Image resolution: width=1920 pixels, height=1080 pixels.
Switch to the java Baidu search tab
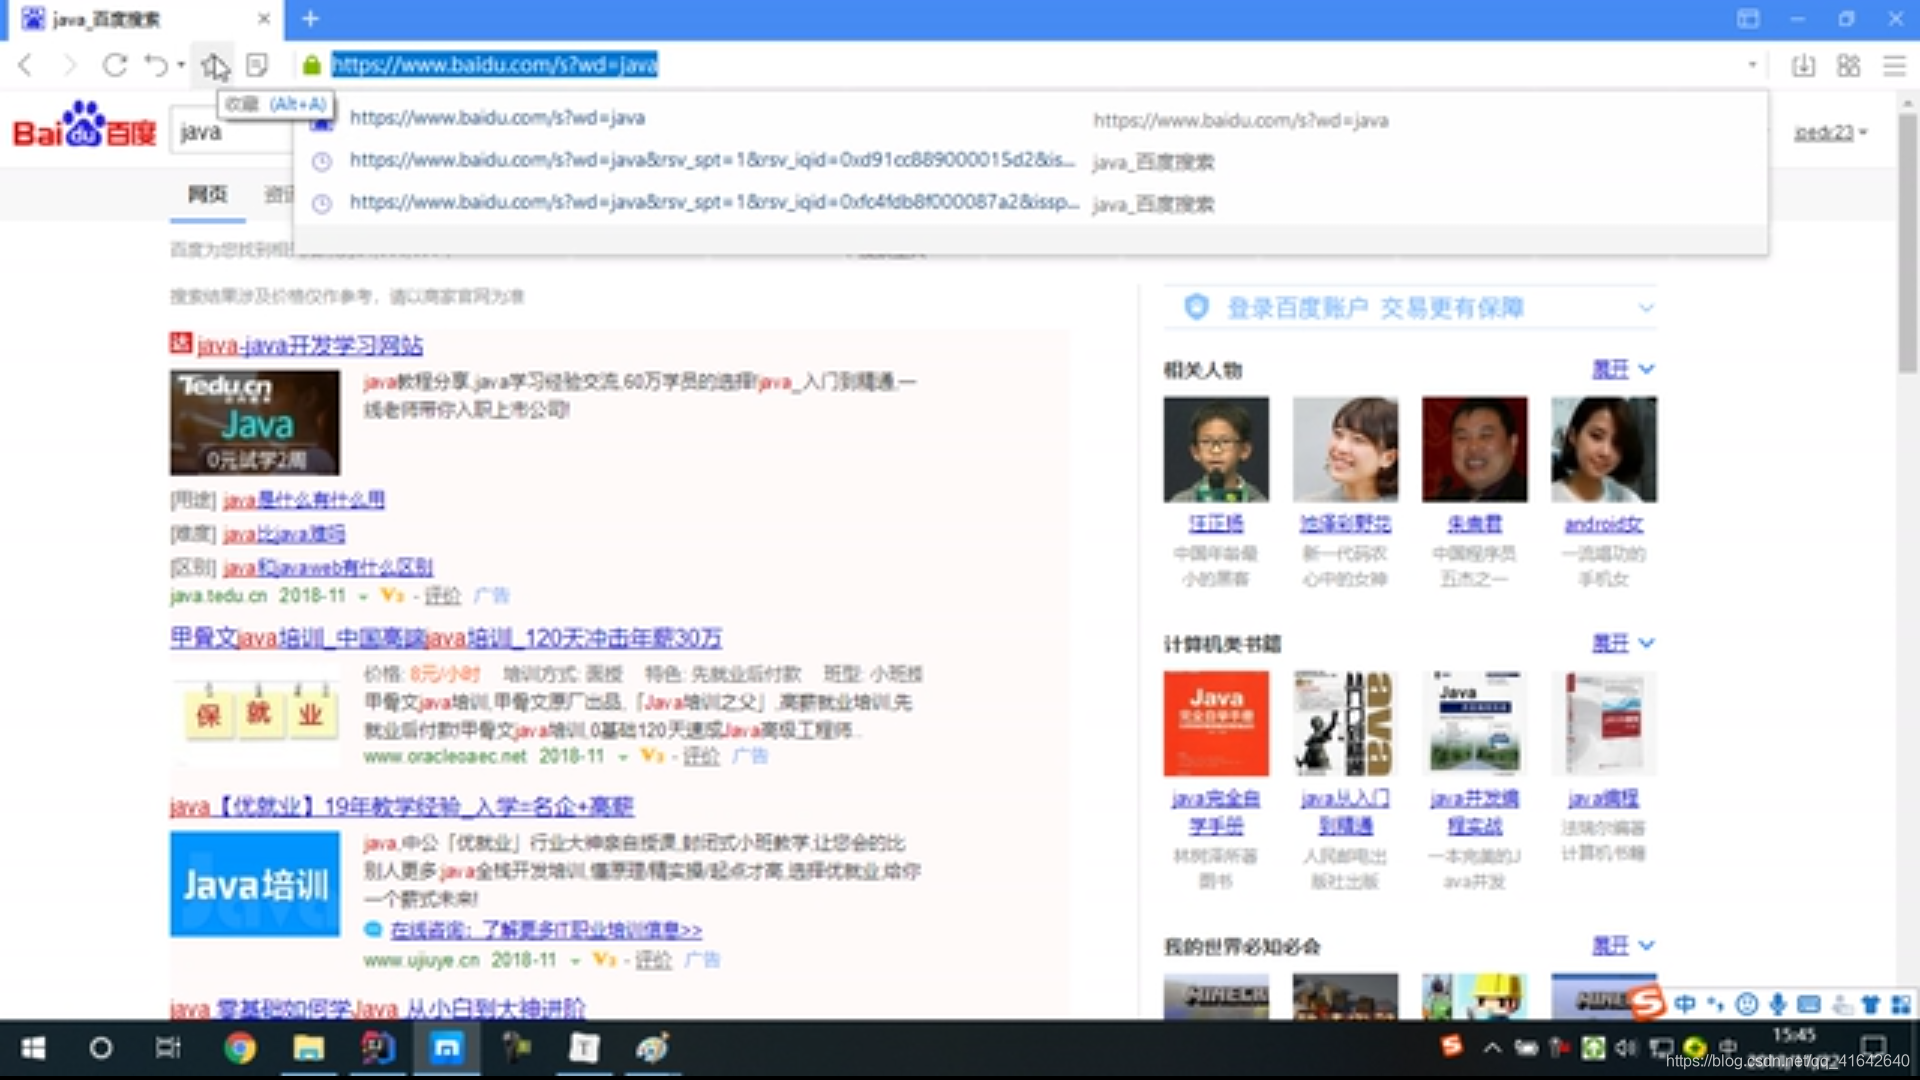tap(142, 19)
